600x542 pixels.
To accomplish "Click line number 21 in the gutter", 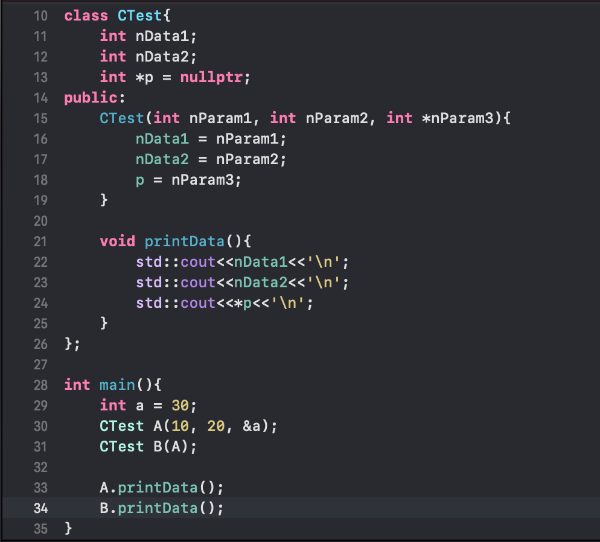I will (41, 242).
